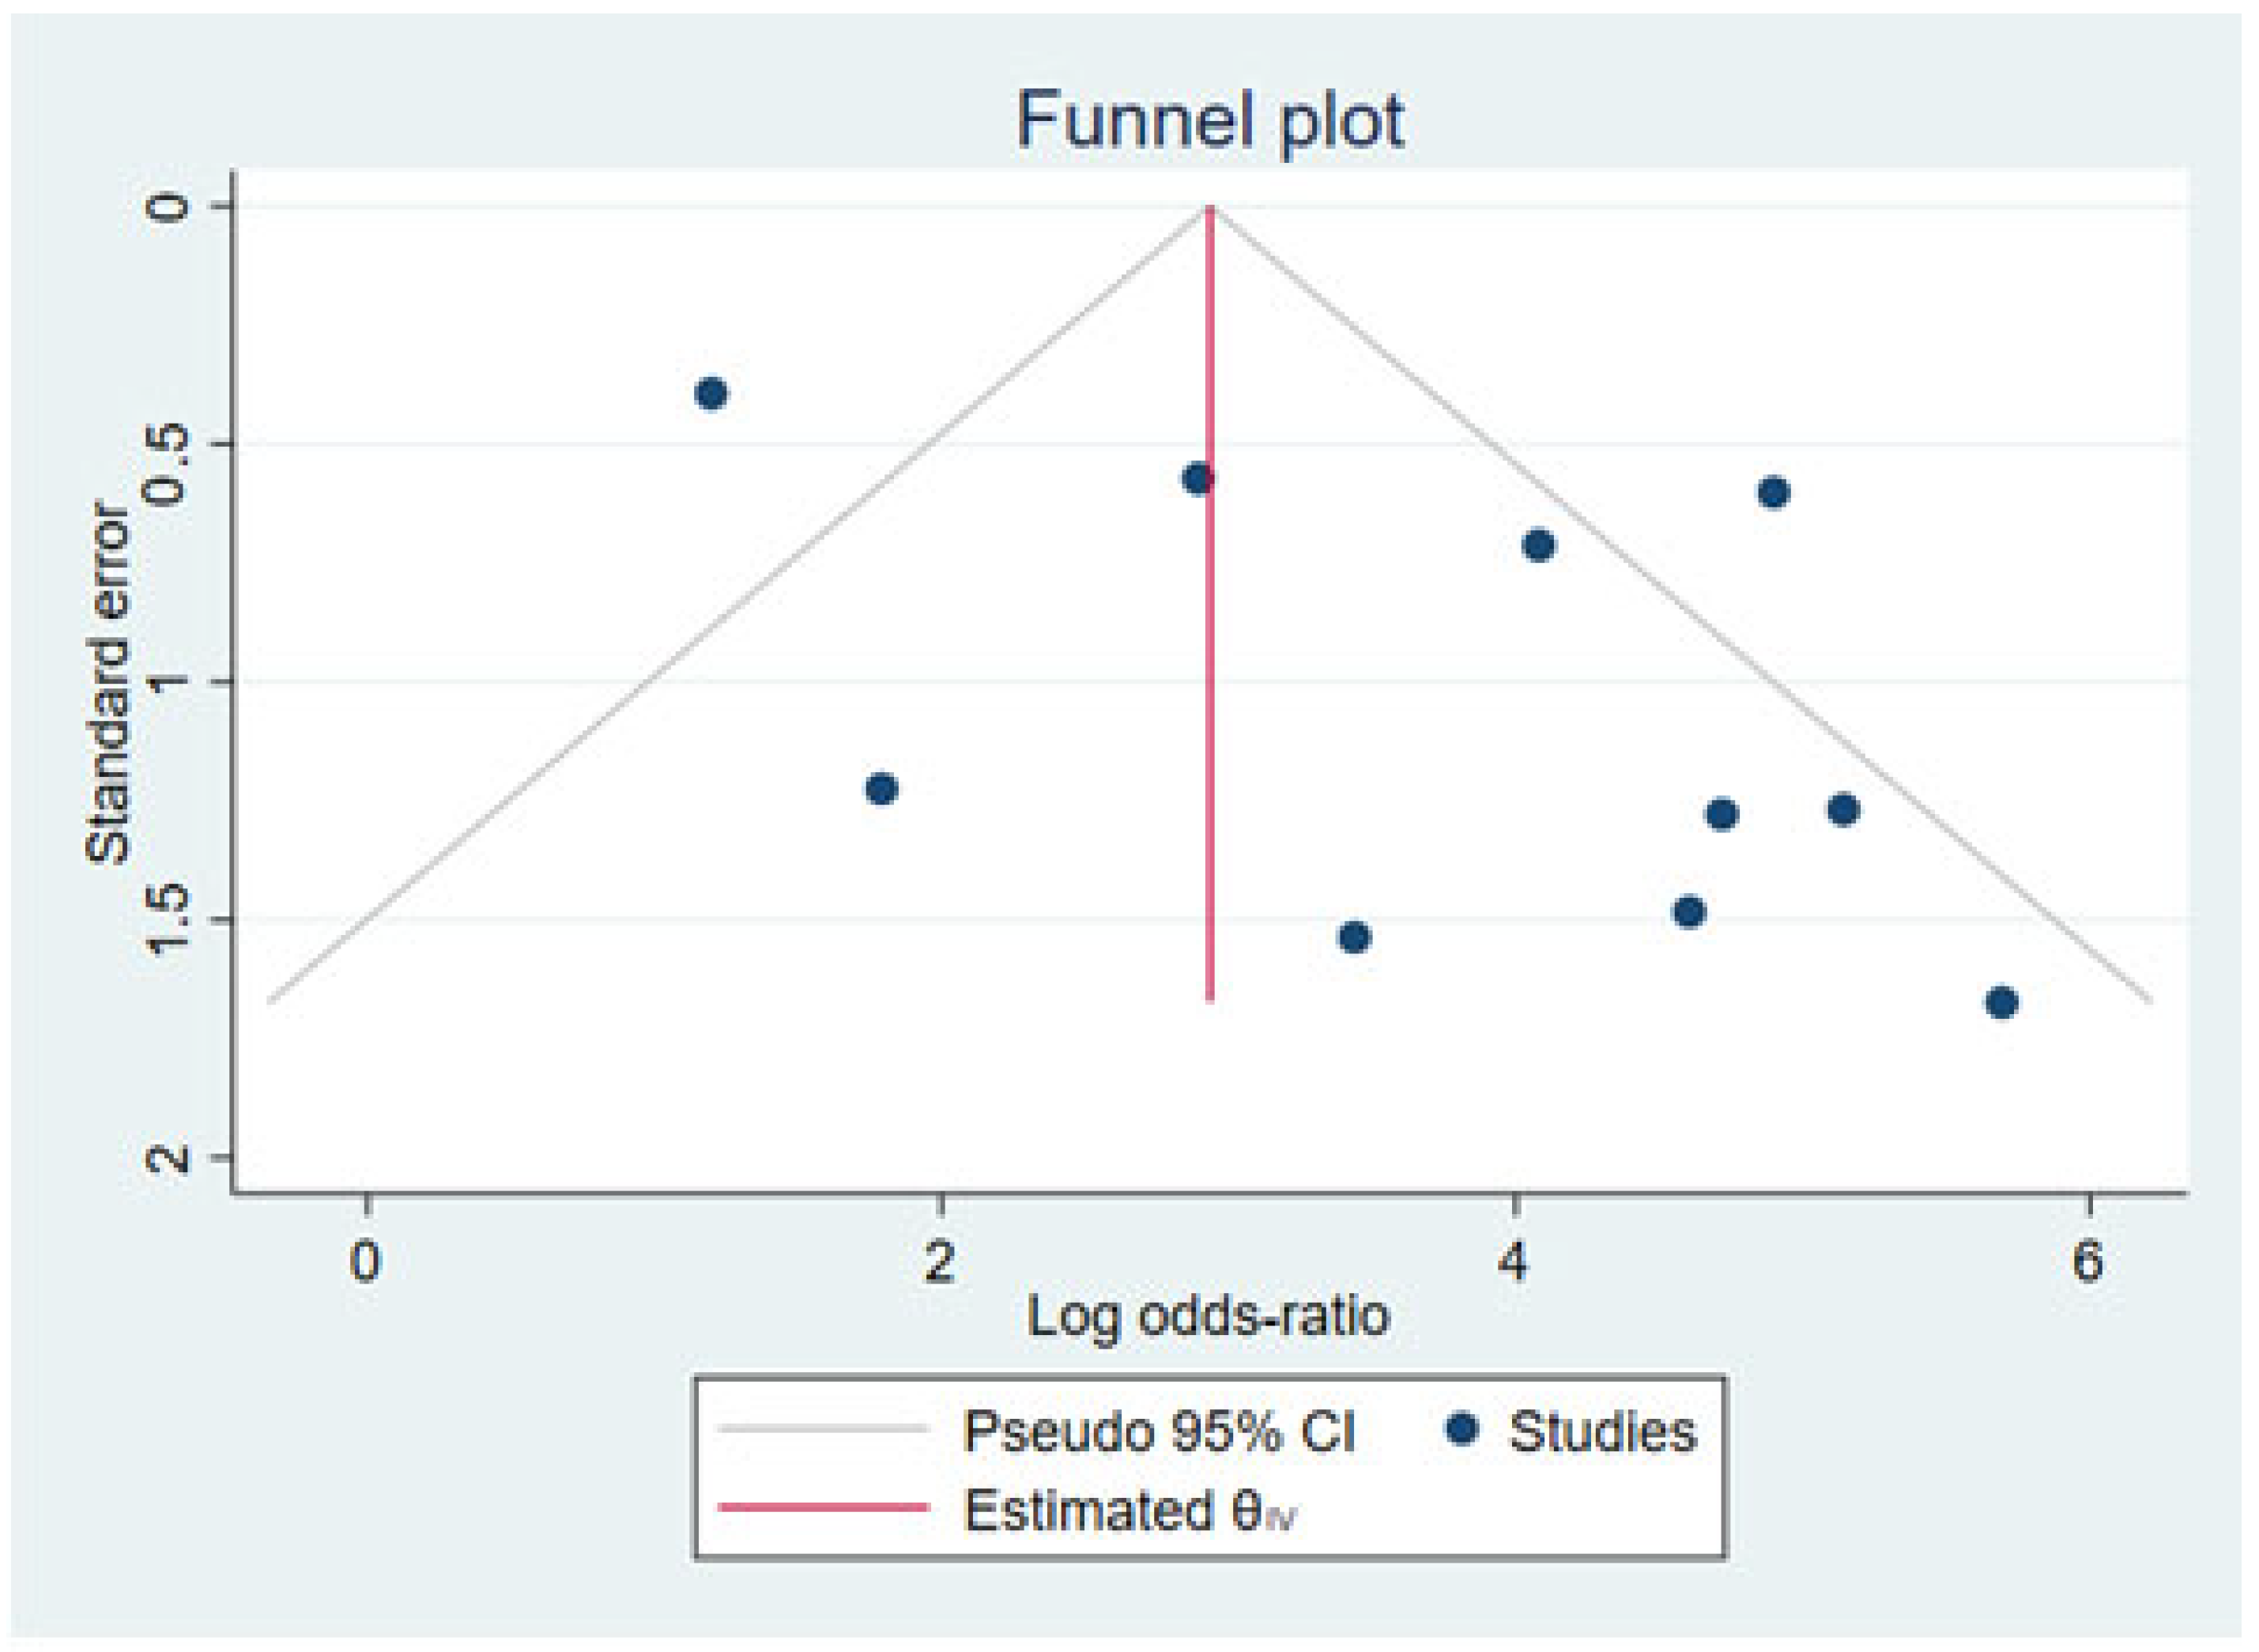Image resolution: width=2259 pixels, height=1652 pixels.
Task: Click the "Standard error" y-axis title
Action: coord(107,684)
